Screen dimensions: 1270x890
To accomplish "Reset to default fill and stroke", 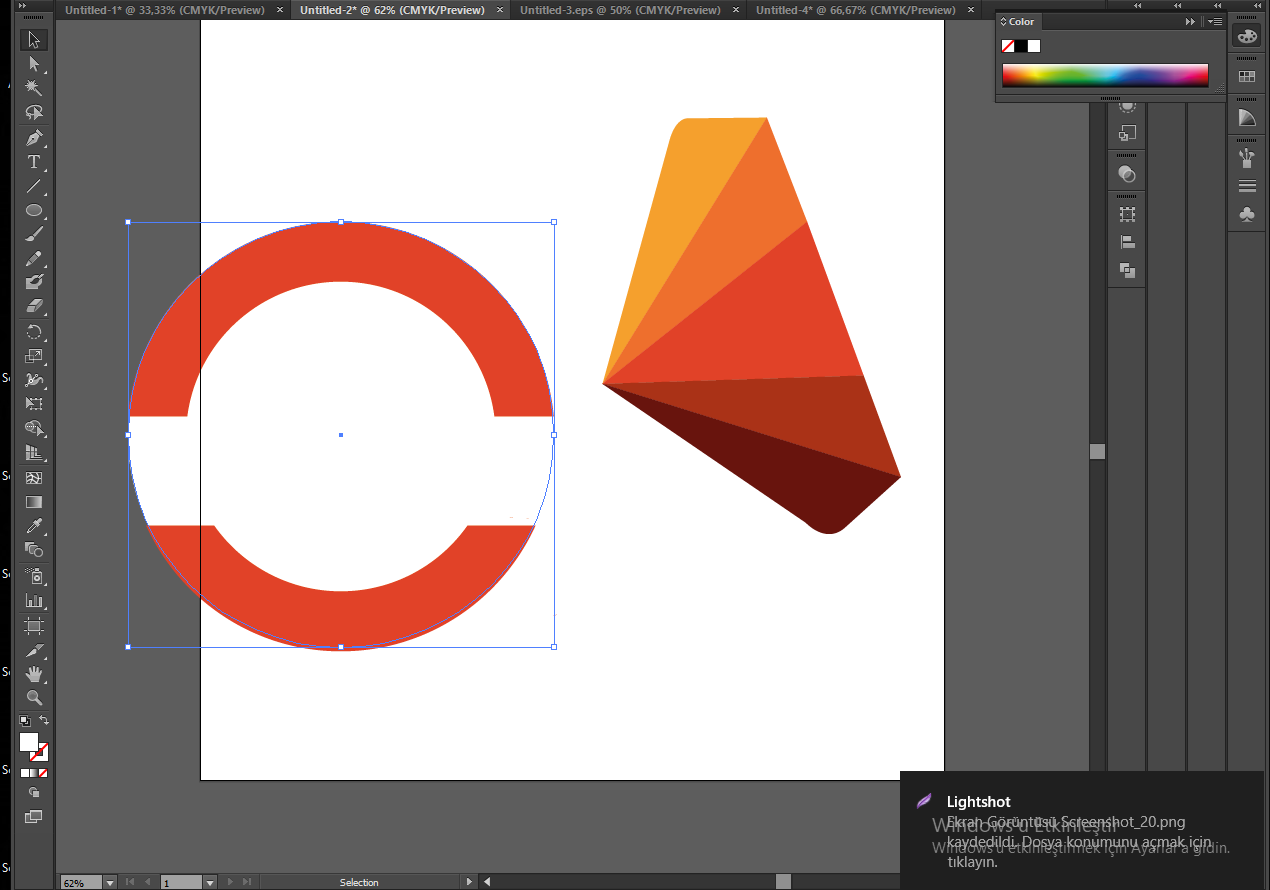I will [x=24, y=720].
